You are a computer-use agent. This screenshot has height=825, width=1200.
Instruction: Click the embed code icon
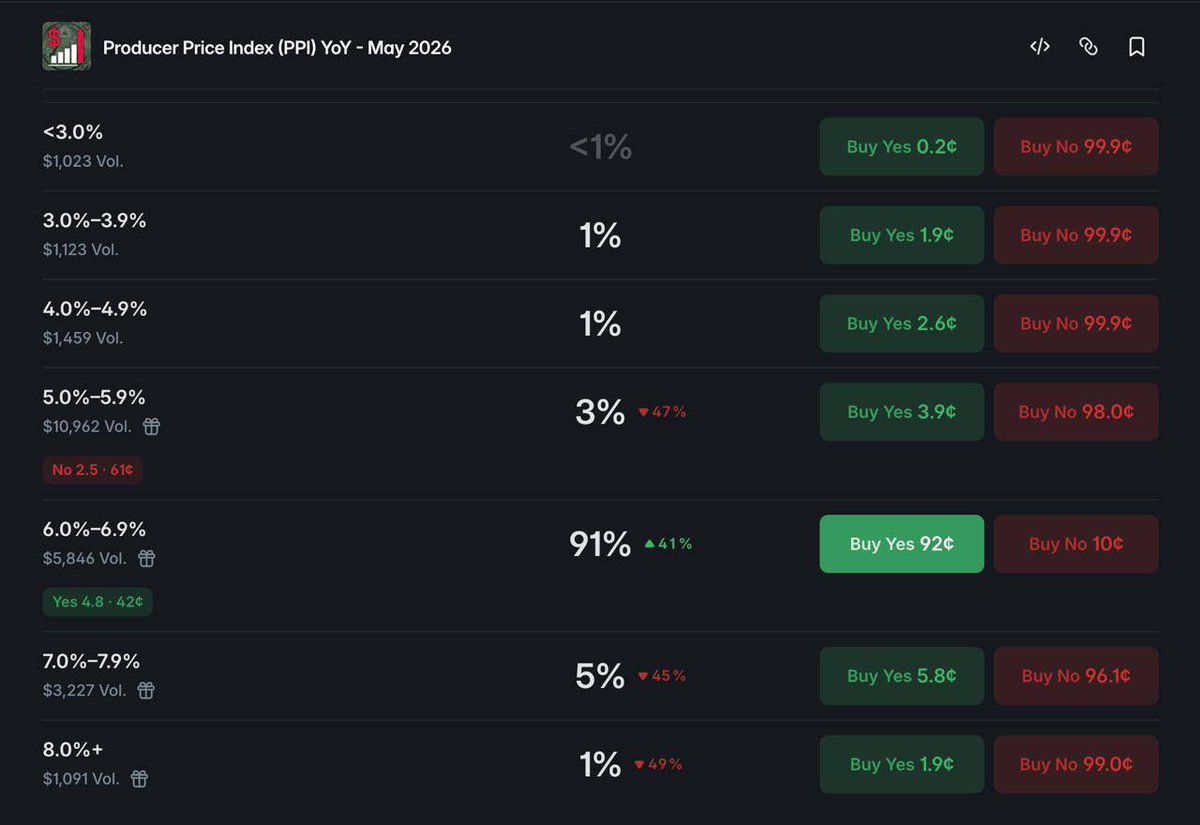point(1040,47)
